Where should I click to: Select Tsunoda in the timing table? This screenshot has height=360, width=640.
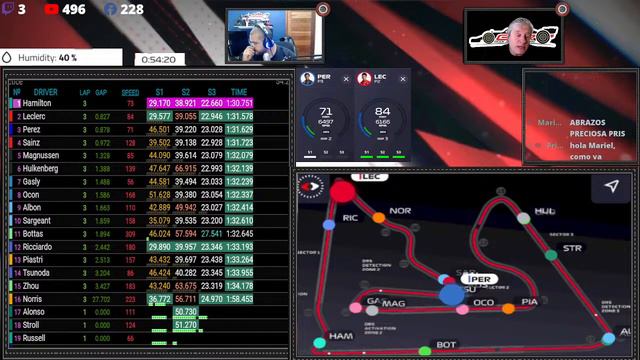click(x=36, y=273)
